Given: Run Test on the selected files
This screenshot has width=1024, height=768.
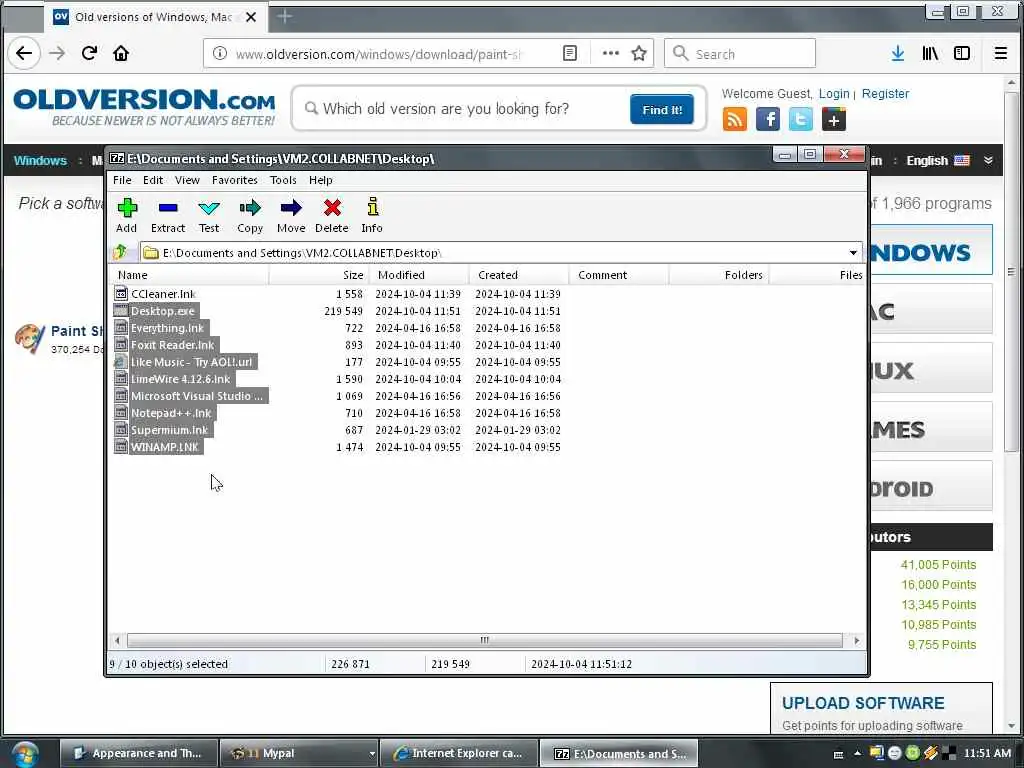Looking at the screenshot, I should click(x=209, y=215).
